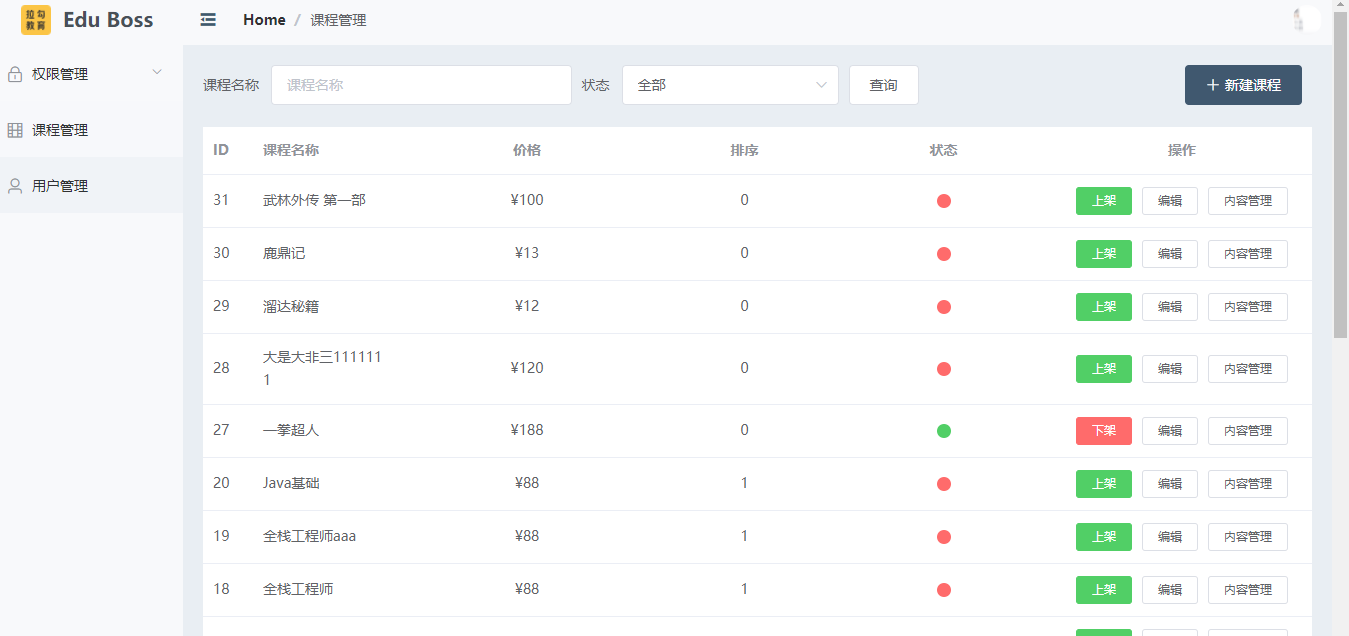
Task: Open the user avatar at top right
Action: point(1306,20)
